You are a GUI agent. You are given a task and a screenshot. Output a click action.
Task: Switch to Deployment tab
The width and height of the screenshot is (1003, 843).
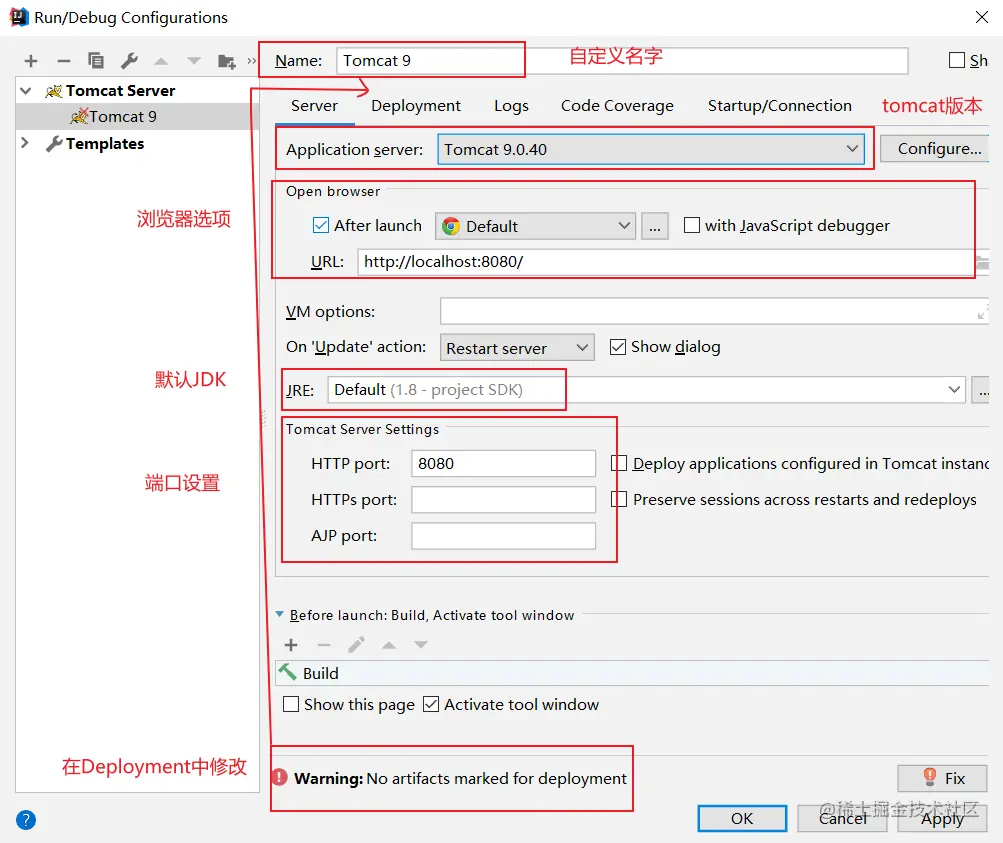[416, 106]
